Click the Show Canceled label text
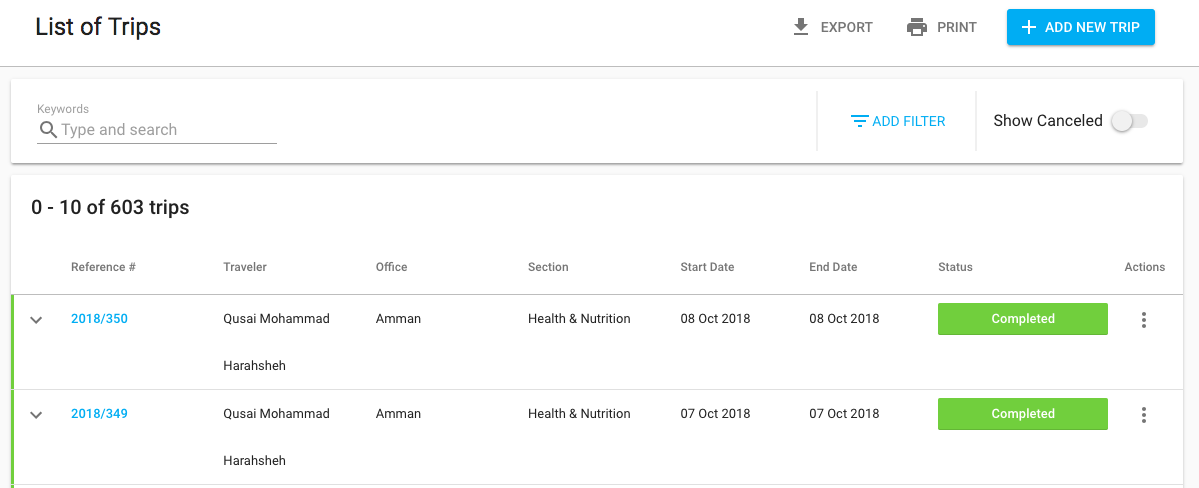 [x=1048, y=121]
